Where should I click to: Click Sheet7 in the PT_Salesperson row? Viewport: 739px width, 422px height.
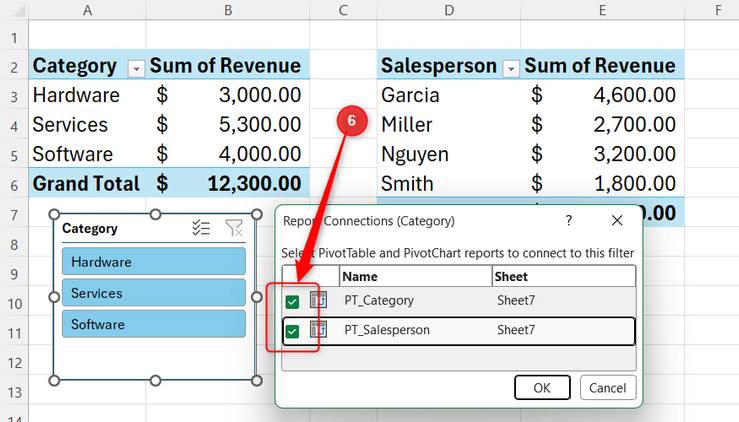click(516, 330)
